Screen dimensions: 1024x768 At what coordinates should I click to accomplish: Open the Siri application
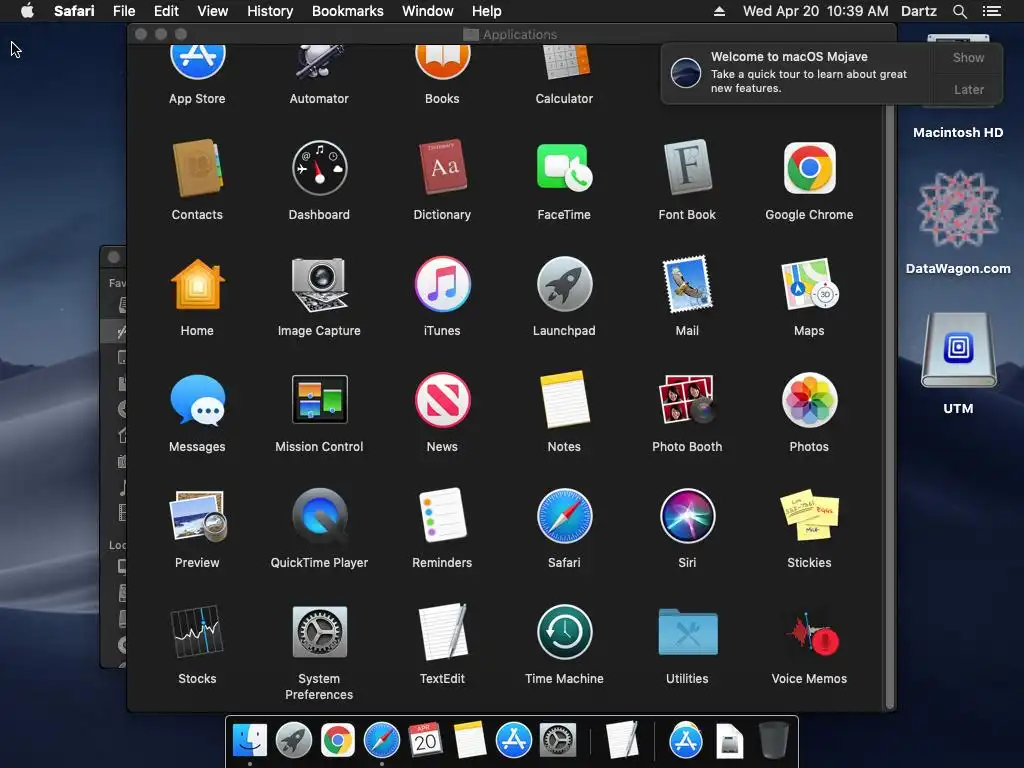[x=687, y=517]
